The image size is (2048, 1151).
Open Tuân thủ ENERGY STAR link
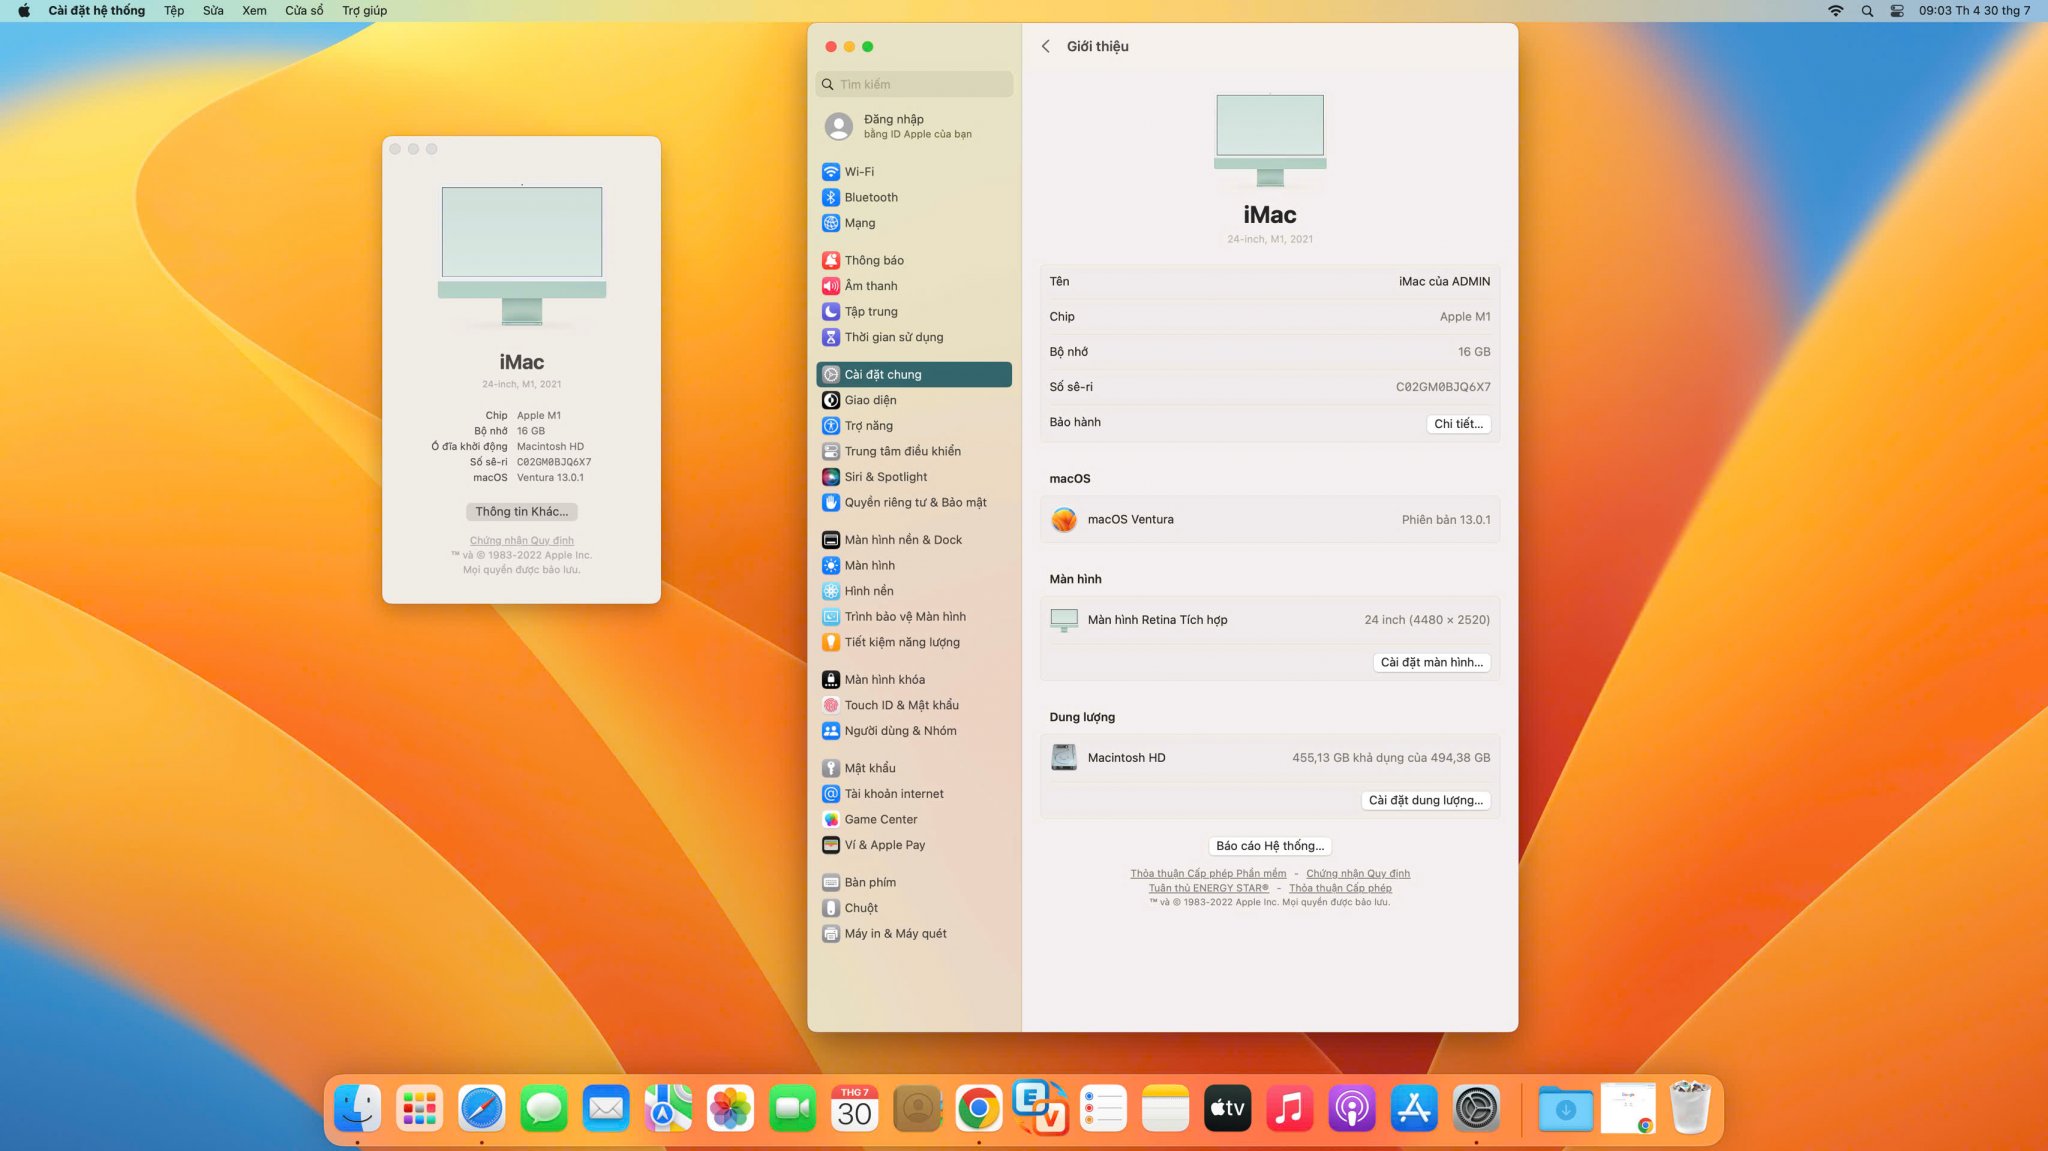[1208, 888]
